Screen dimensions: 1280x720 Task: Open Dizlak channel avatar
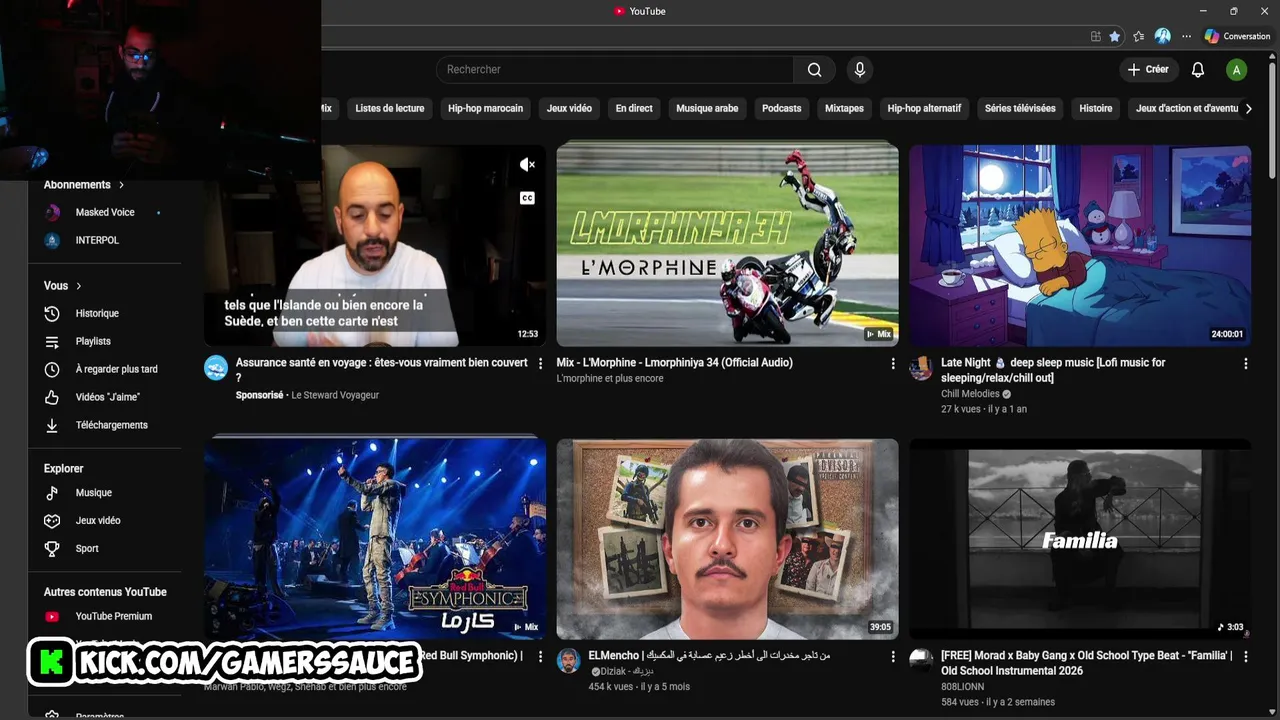[x=569, y=661]
